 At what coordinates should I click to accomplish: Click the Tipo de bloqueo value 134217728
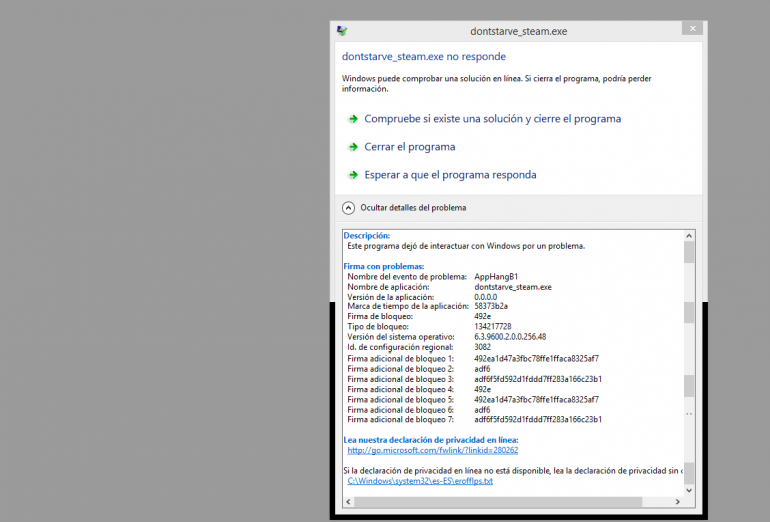point(493,327)
